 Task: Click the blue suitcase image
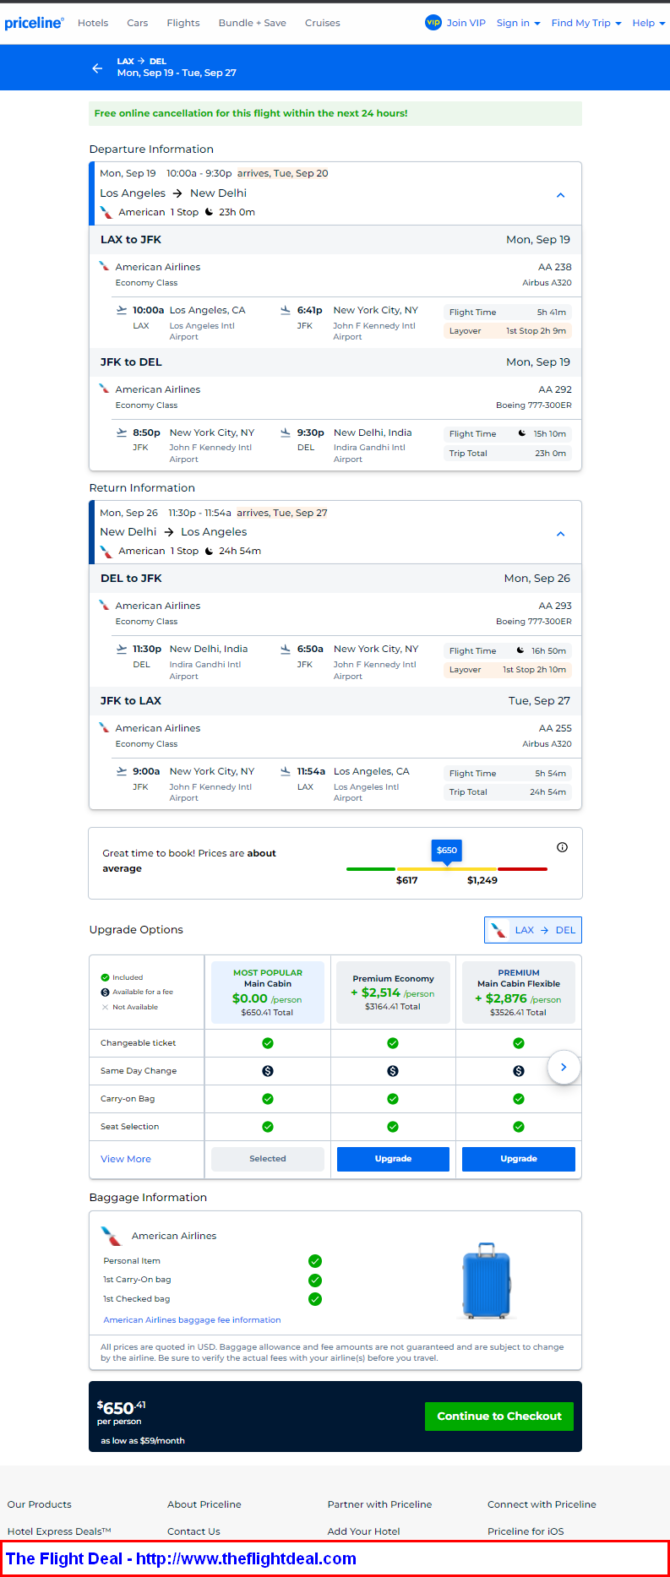487,1281
